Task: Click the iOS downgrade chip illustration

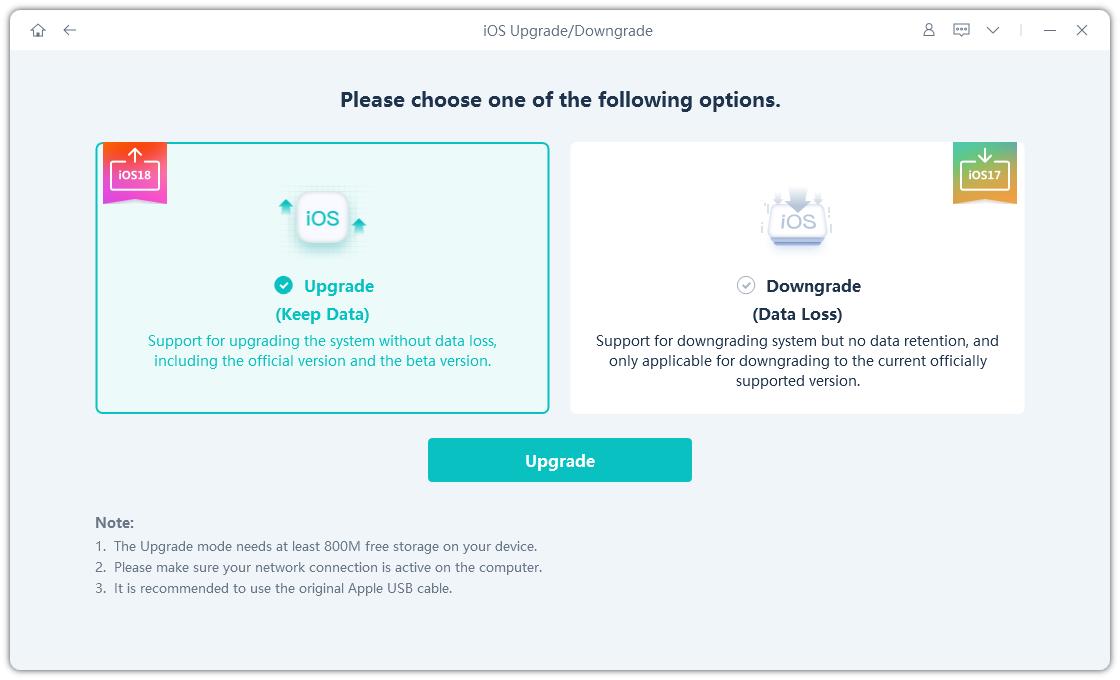Action: pyautogui.click(x=797, y=220)
